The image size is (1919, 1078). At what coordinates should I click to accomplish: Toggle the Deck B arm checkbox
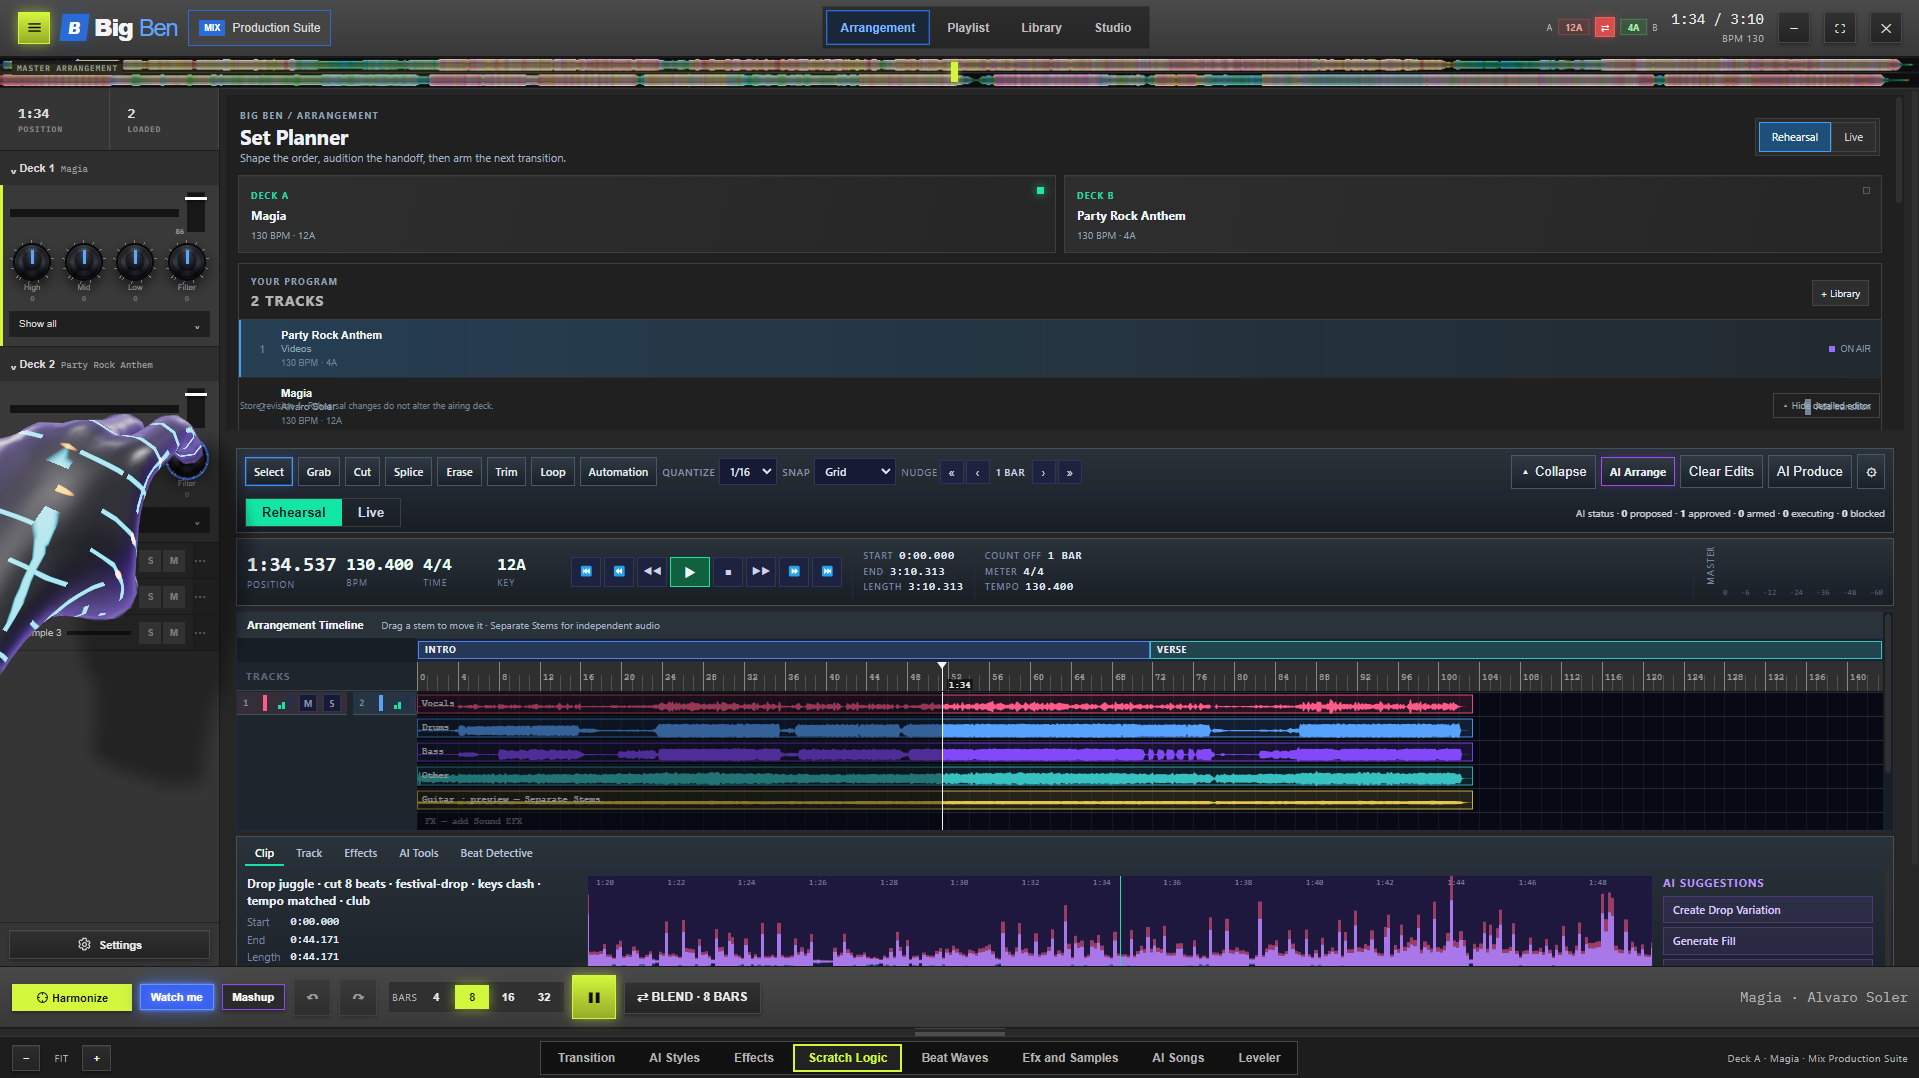point(1866,190)
